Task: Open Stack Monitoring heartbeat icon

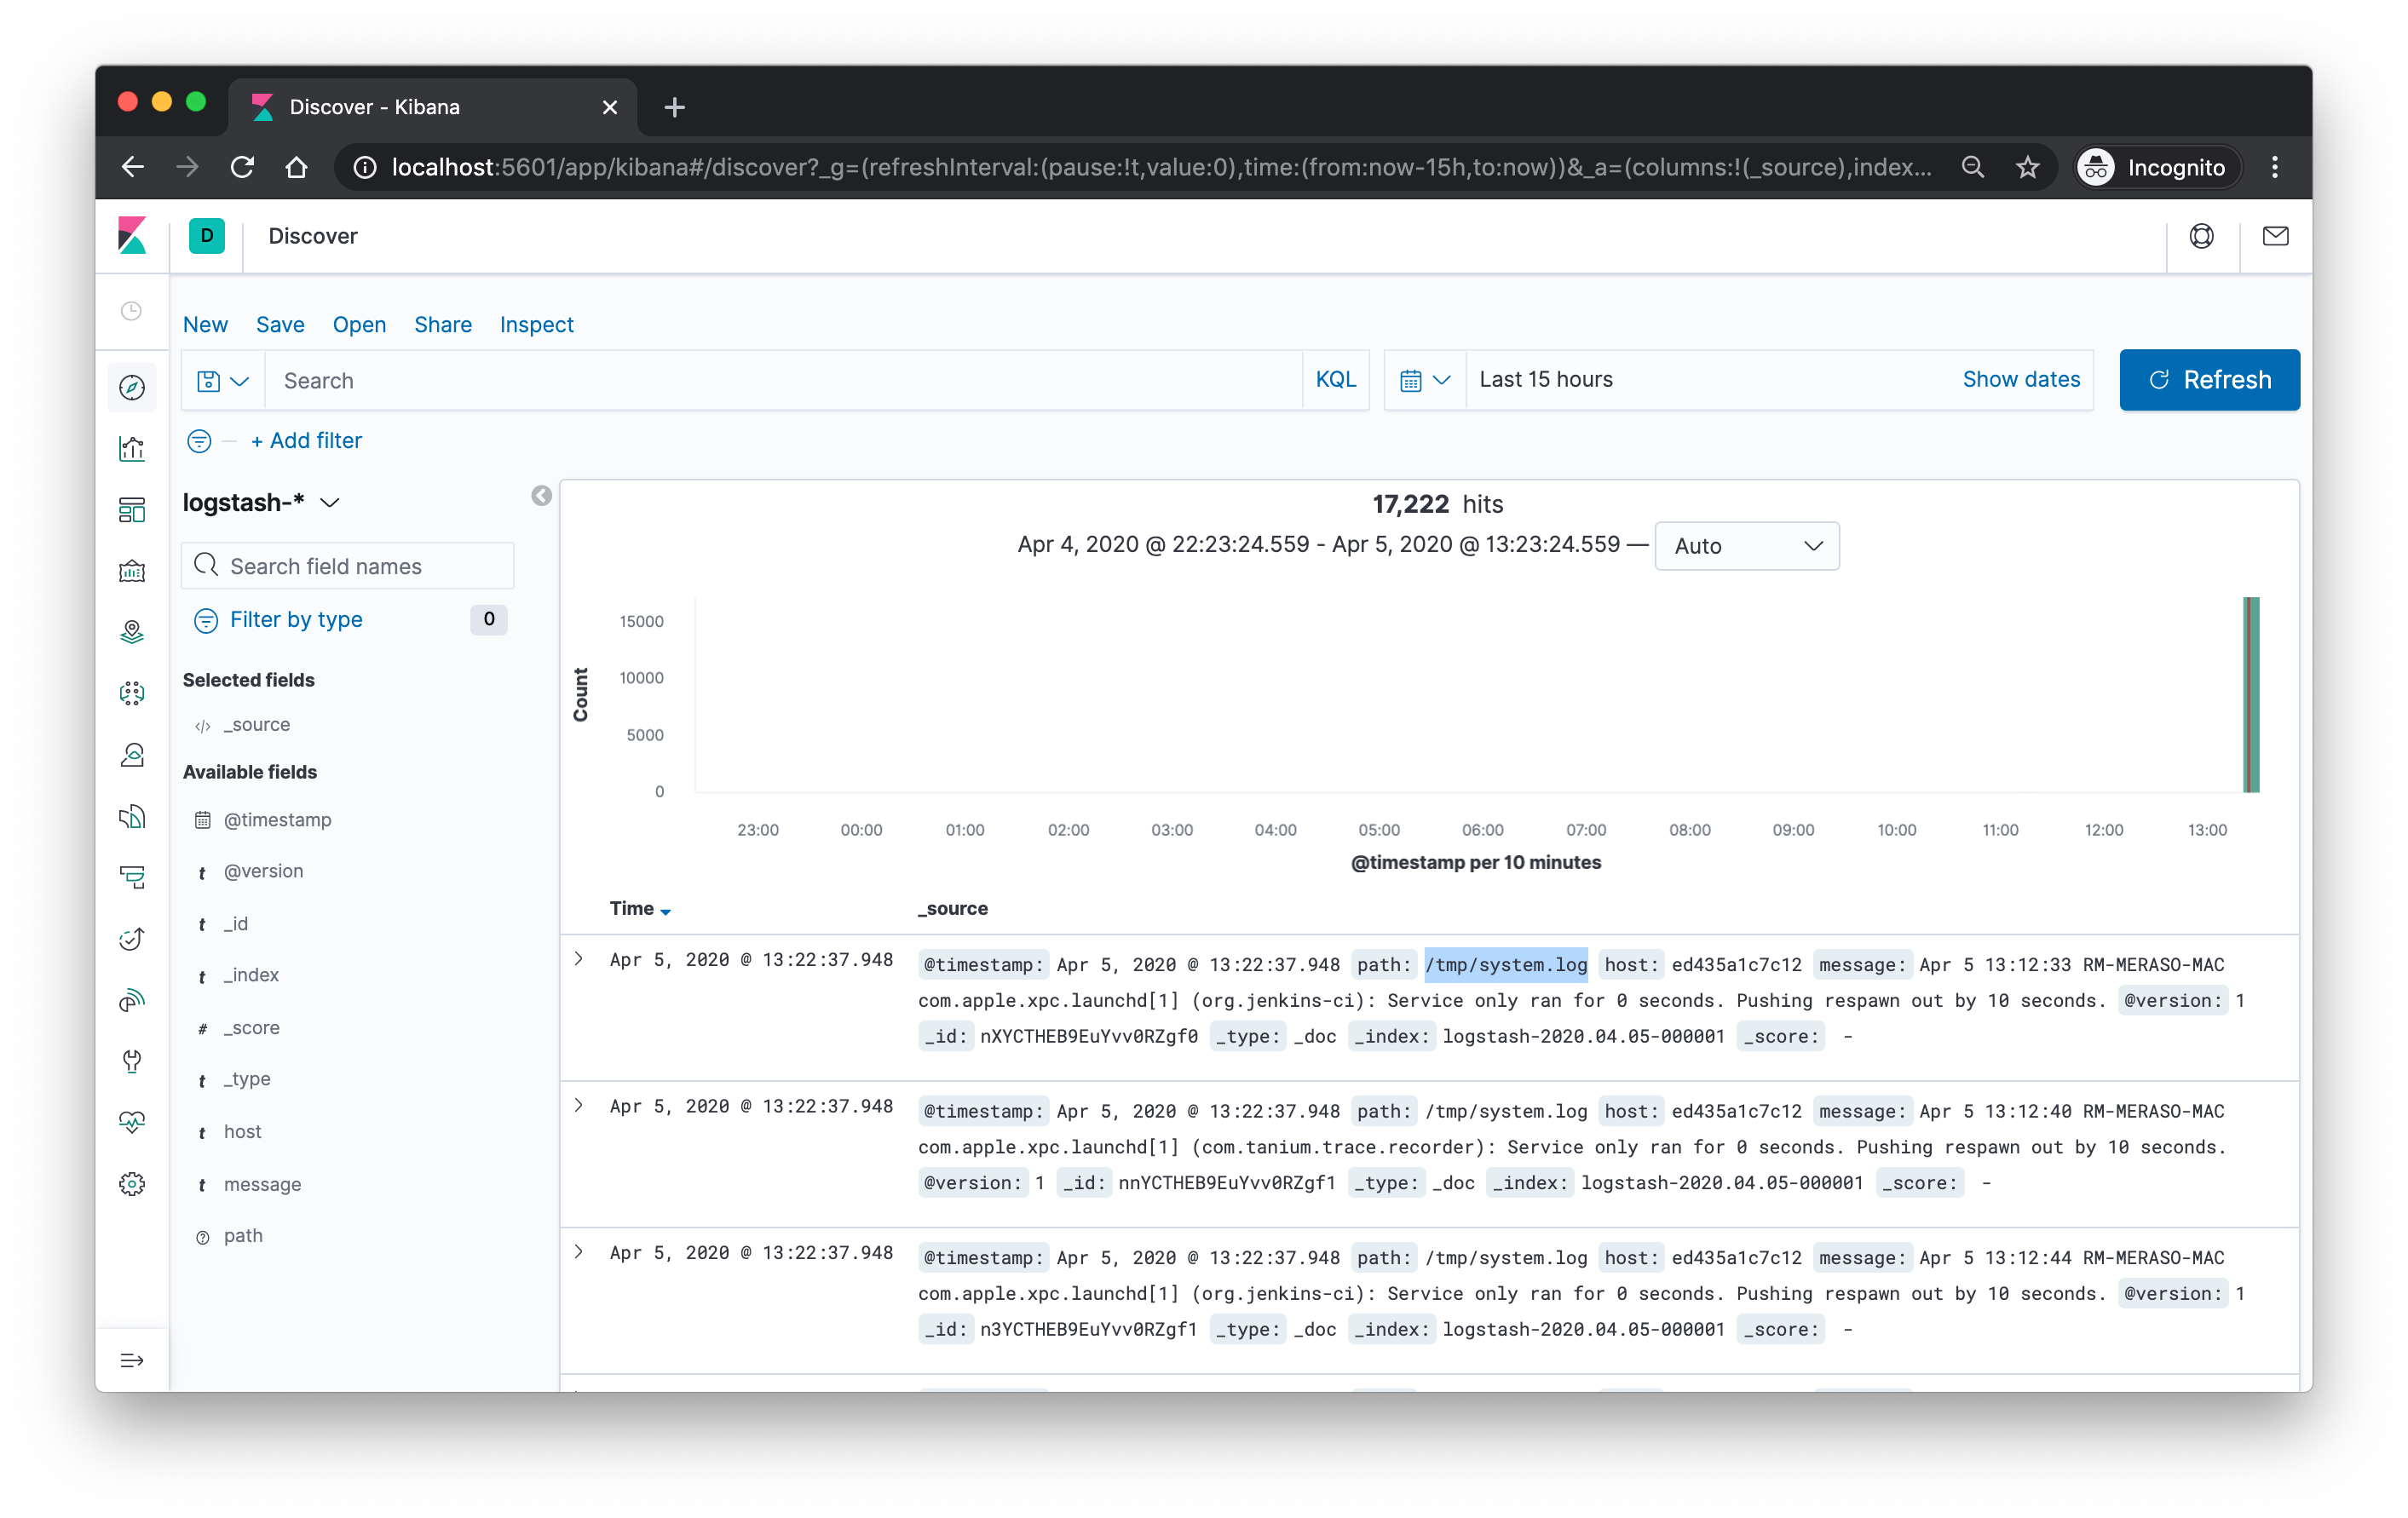Action: (x=131, y=1122)
